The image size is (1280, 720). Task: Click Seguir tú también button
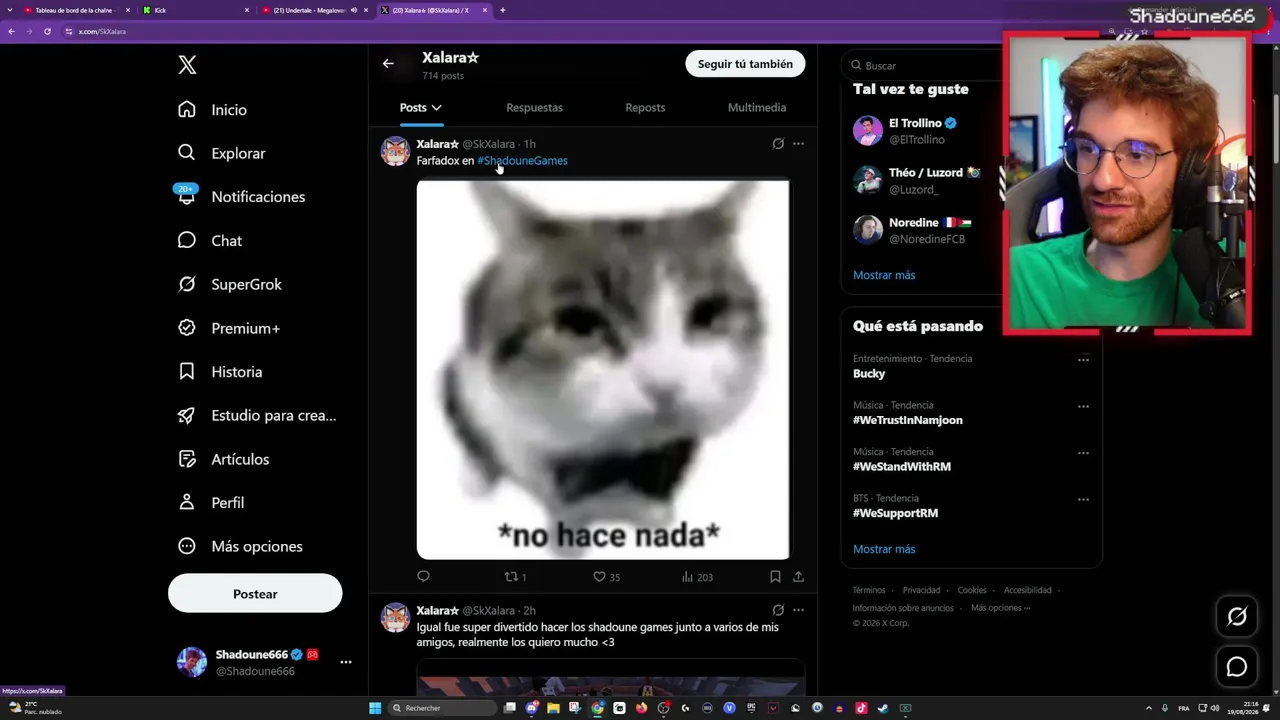click(x=745, y=64)
